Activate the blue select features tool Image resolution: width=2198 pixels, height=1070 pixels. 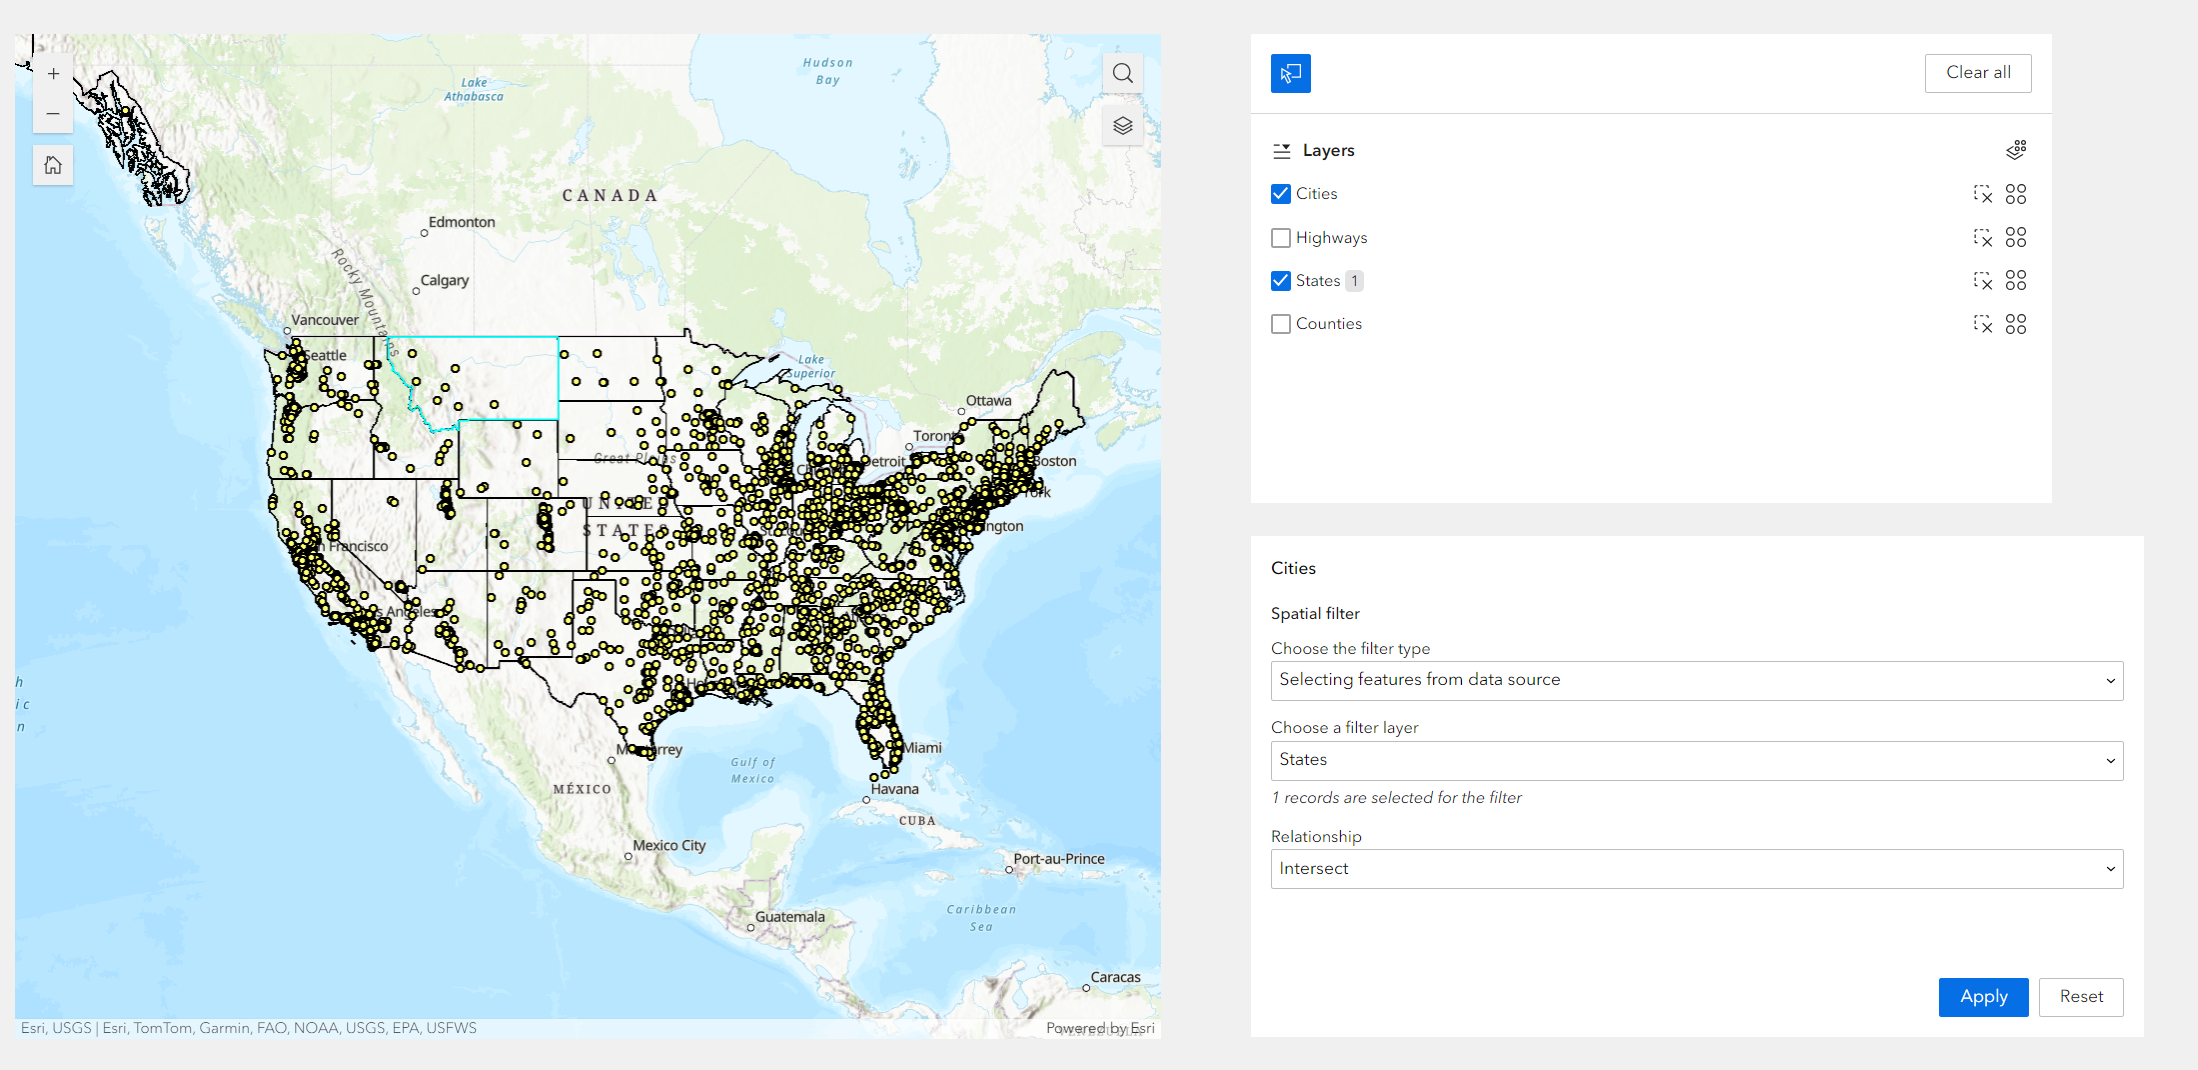coord(1290,73)
